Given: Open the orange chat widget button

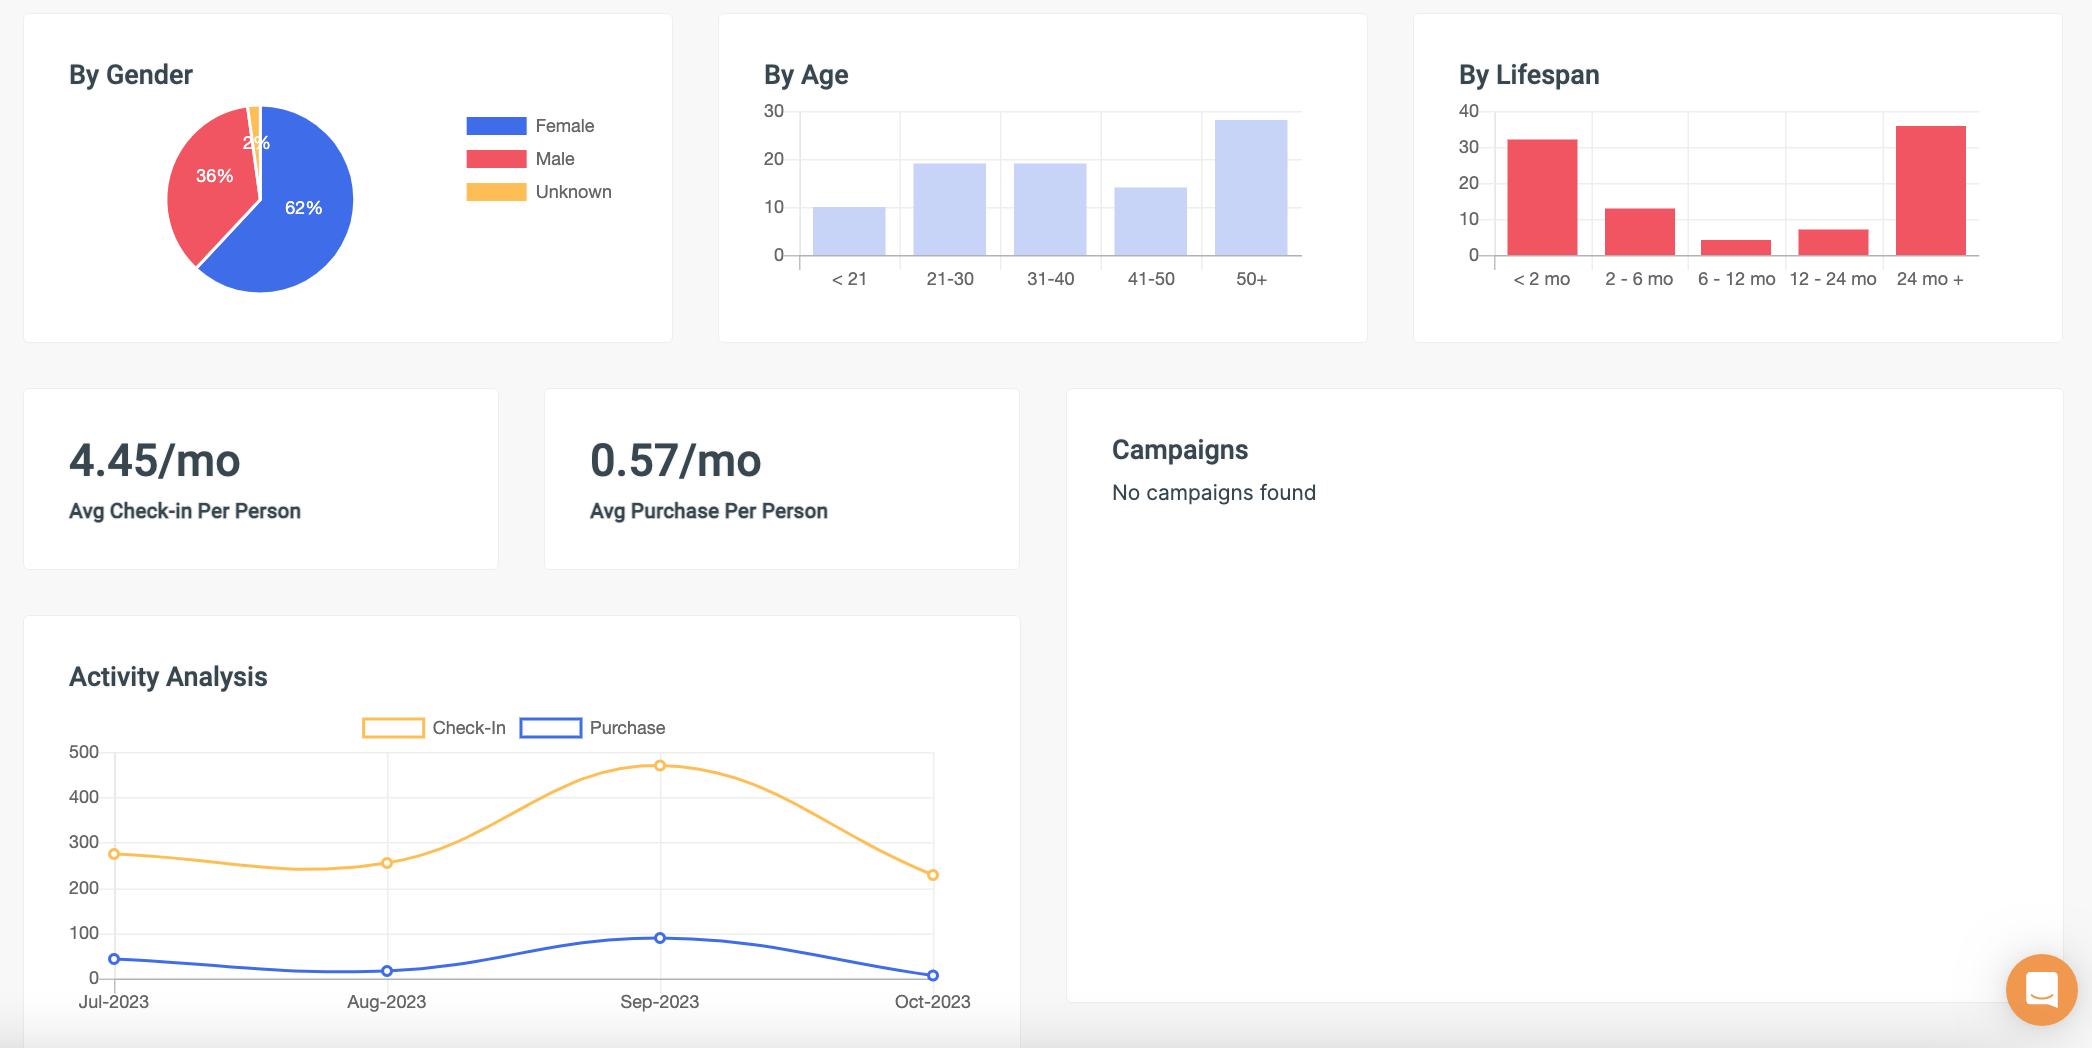Looking at the screenshot, I should coord(2040,989).
